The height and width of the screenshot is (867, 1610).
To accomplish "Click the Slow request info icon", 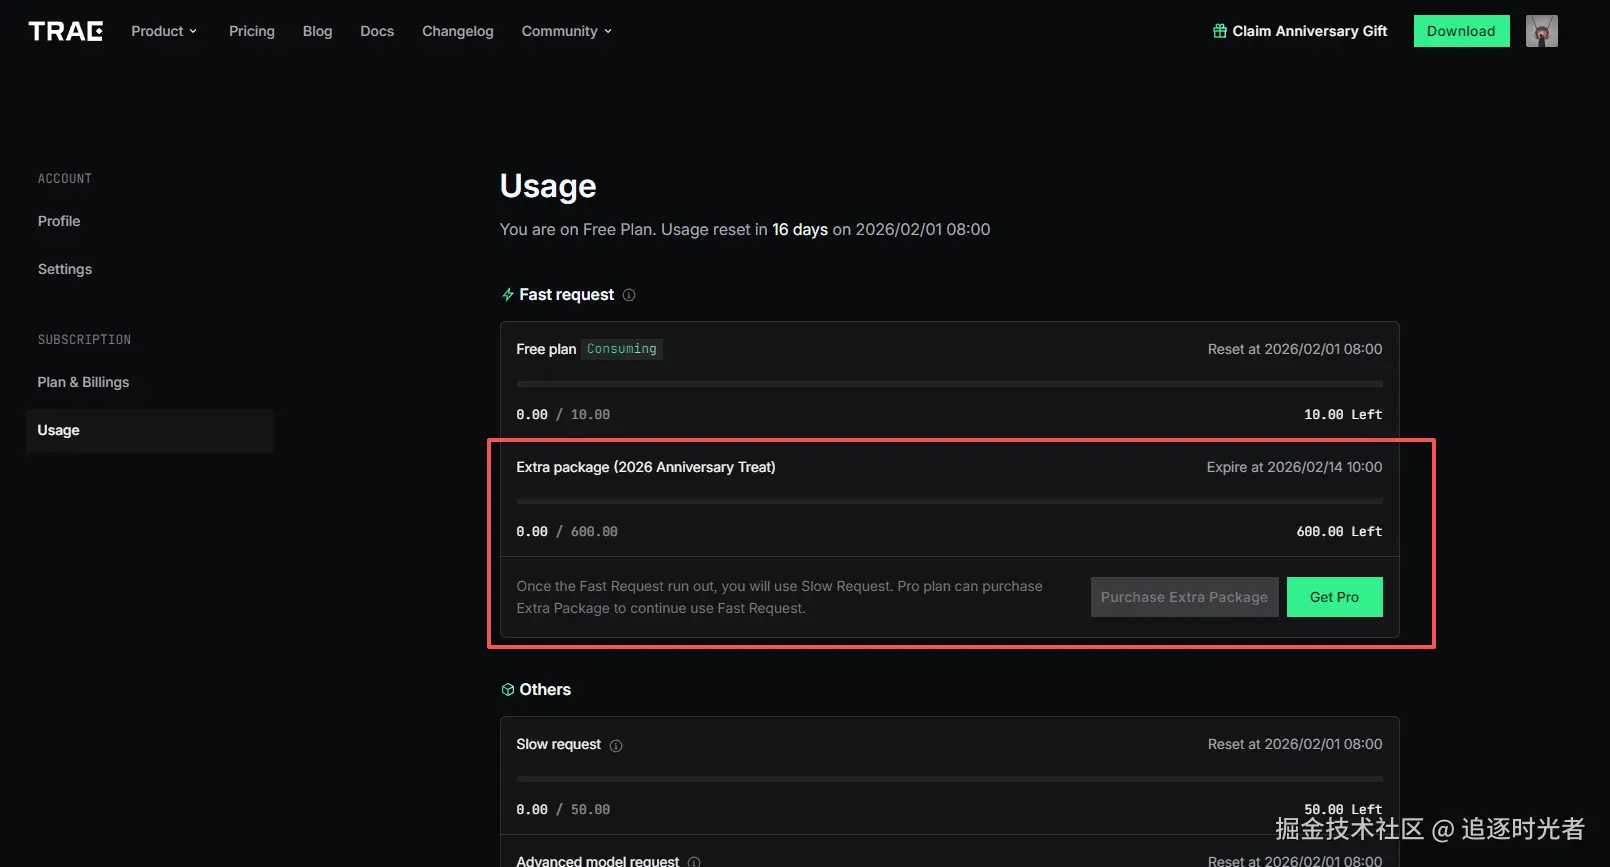I will pos(616,745).
